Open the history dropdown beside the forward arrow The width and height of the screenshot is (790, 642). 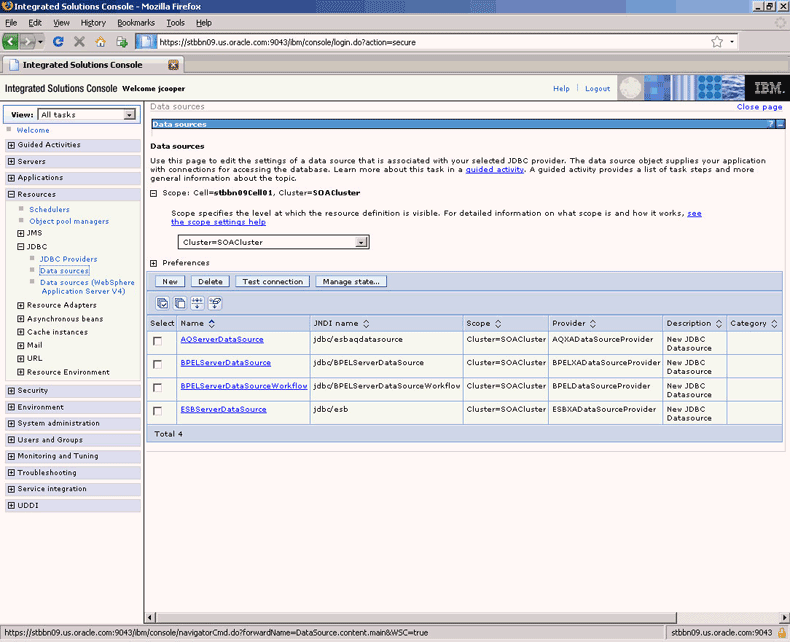(40, 42)
